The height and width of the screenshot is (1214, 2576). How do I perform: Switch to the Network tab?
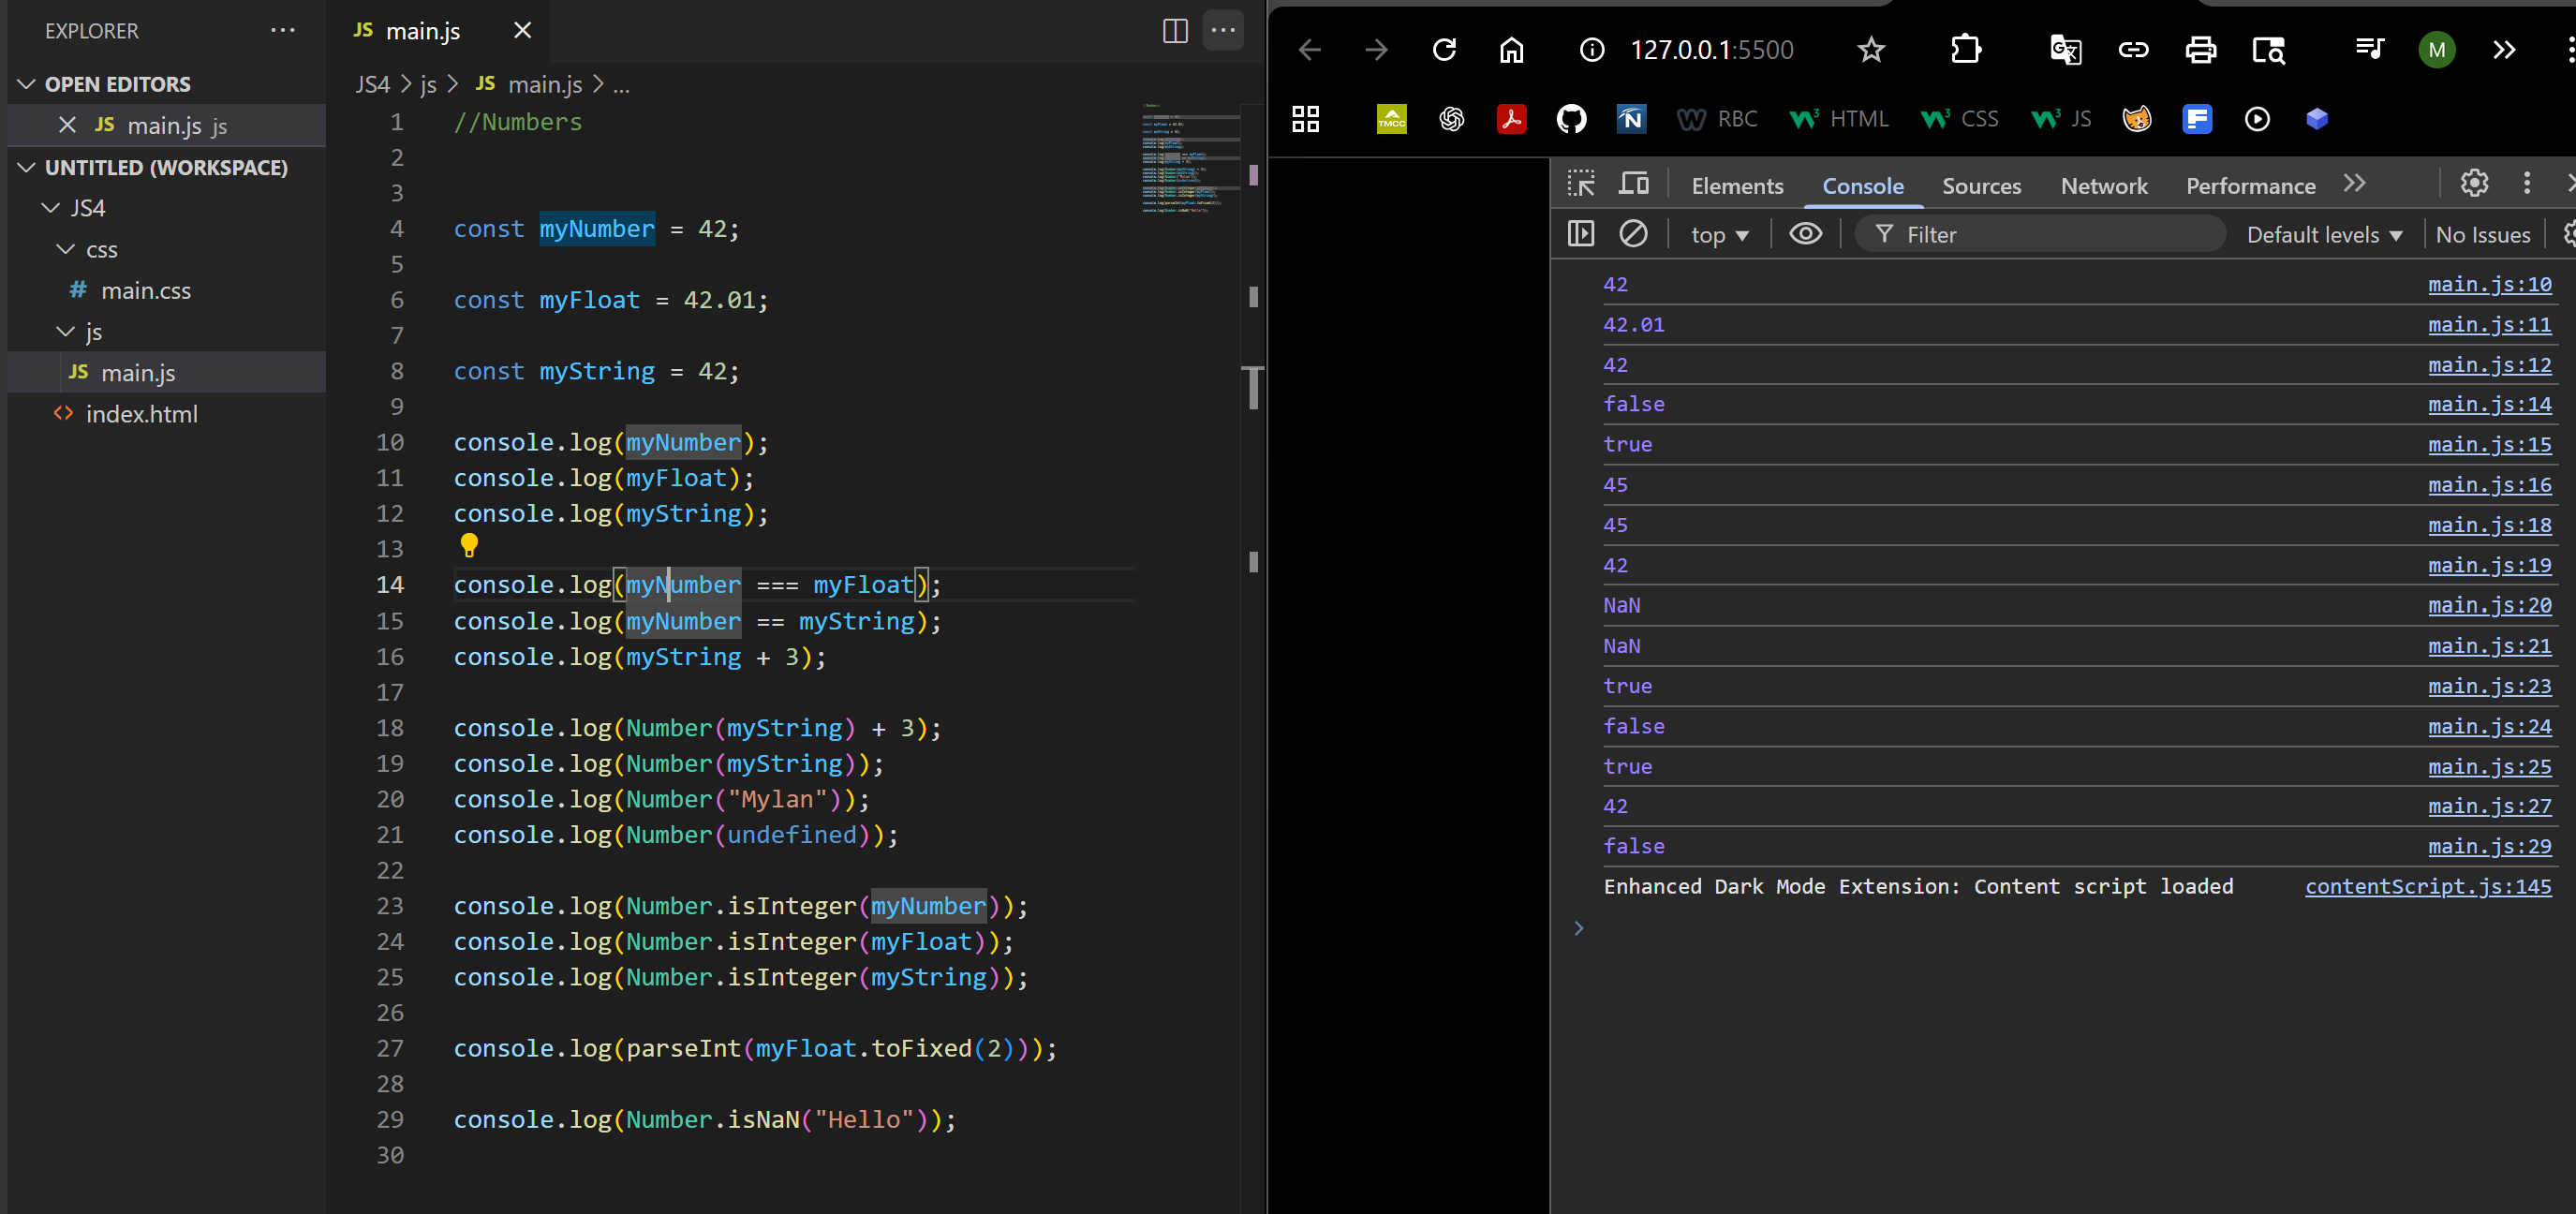2104,185
